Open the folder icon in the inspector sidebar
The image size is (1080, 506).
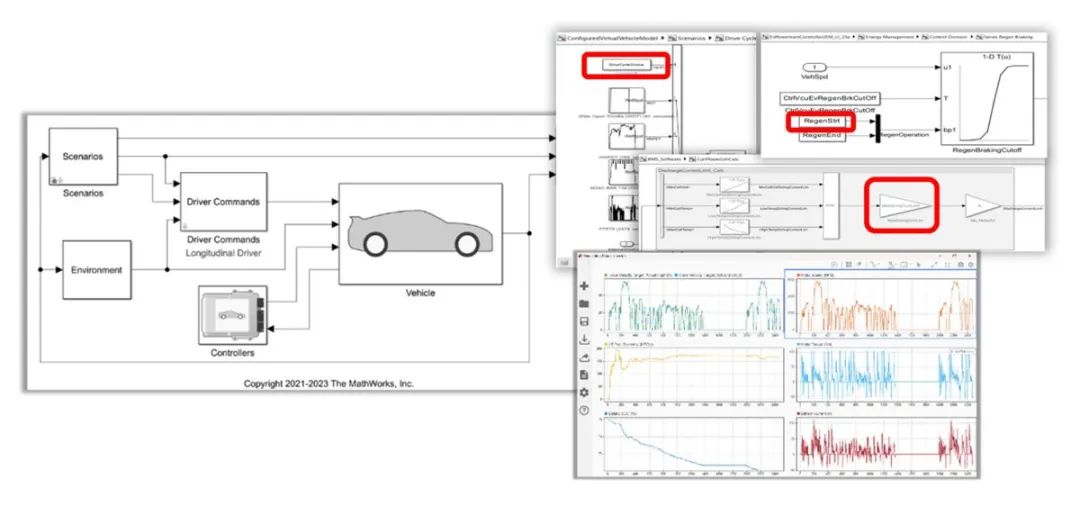click(x=584, y=304)
